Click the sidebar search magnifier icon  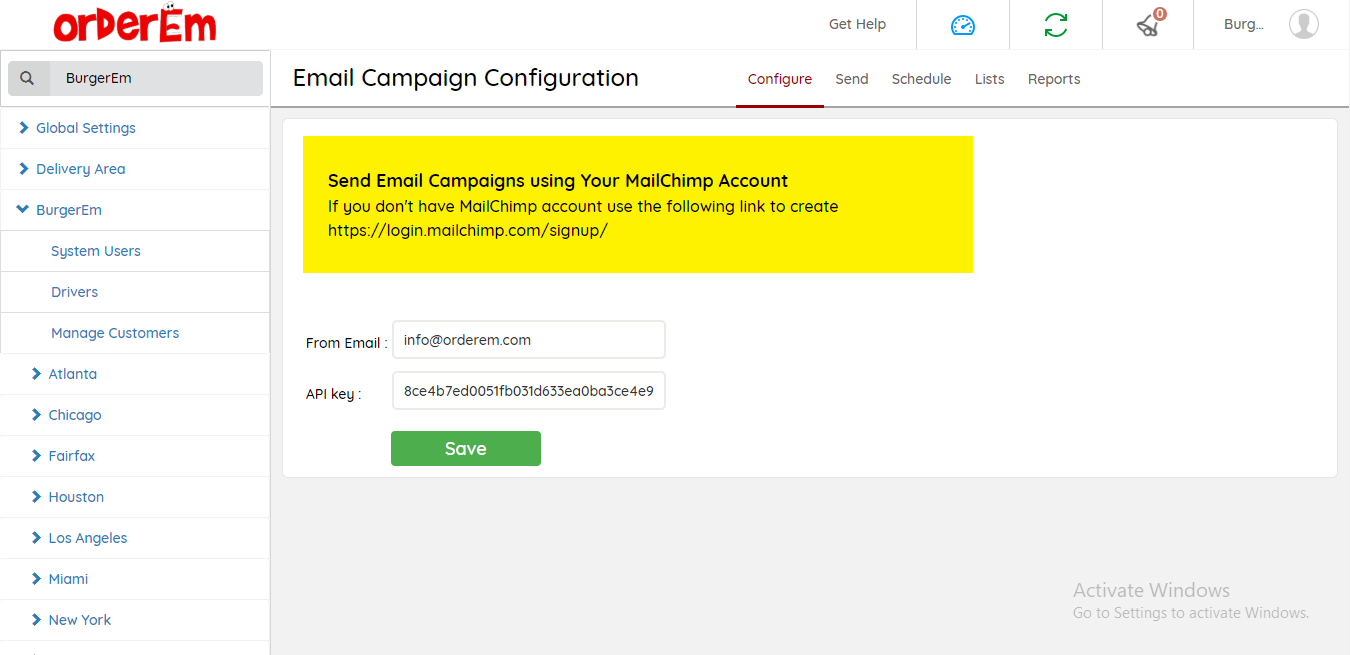coord(28,78)
